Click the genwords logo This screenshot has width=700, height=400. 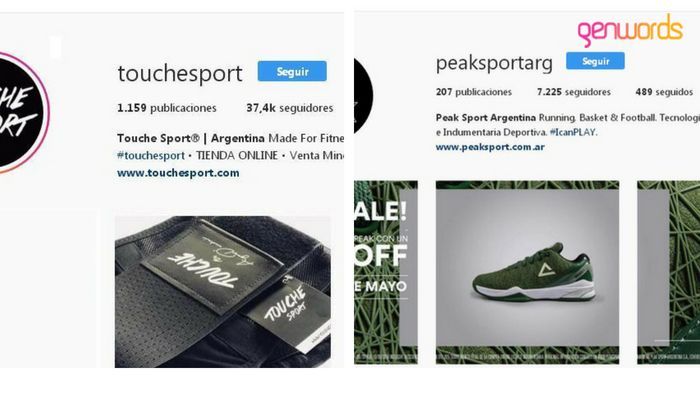point(630,29)
